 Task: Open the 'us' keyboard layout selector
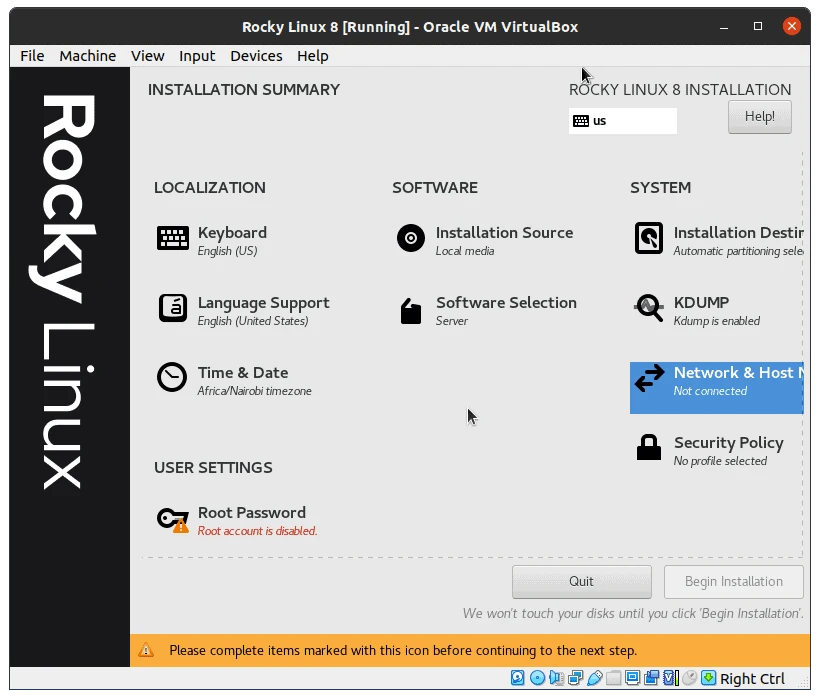pos(622,121)
